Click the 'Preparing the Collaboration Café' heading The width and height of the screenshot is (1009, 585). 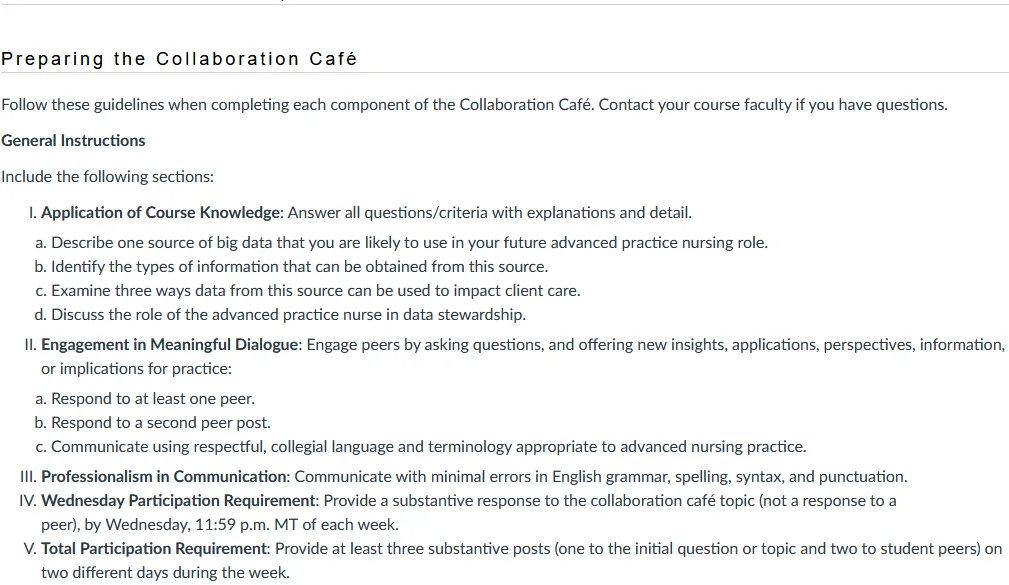coord(179,59)
